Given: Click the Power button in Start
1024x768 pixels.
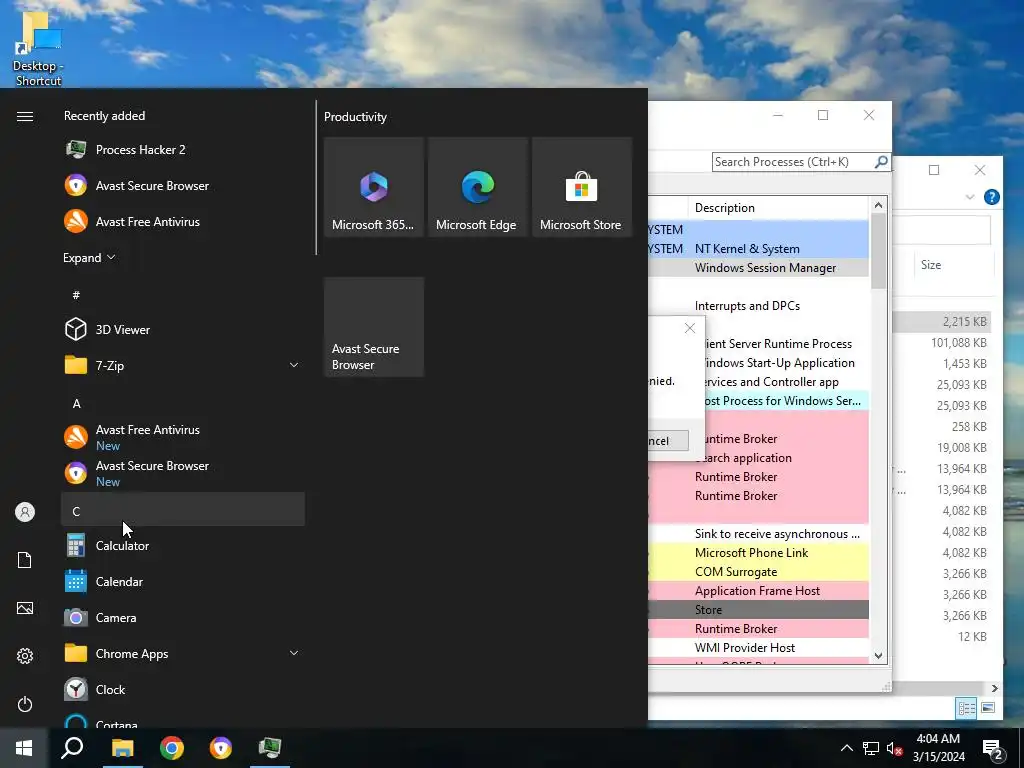Looking at the screenshot, I should (x=25, y=704).
